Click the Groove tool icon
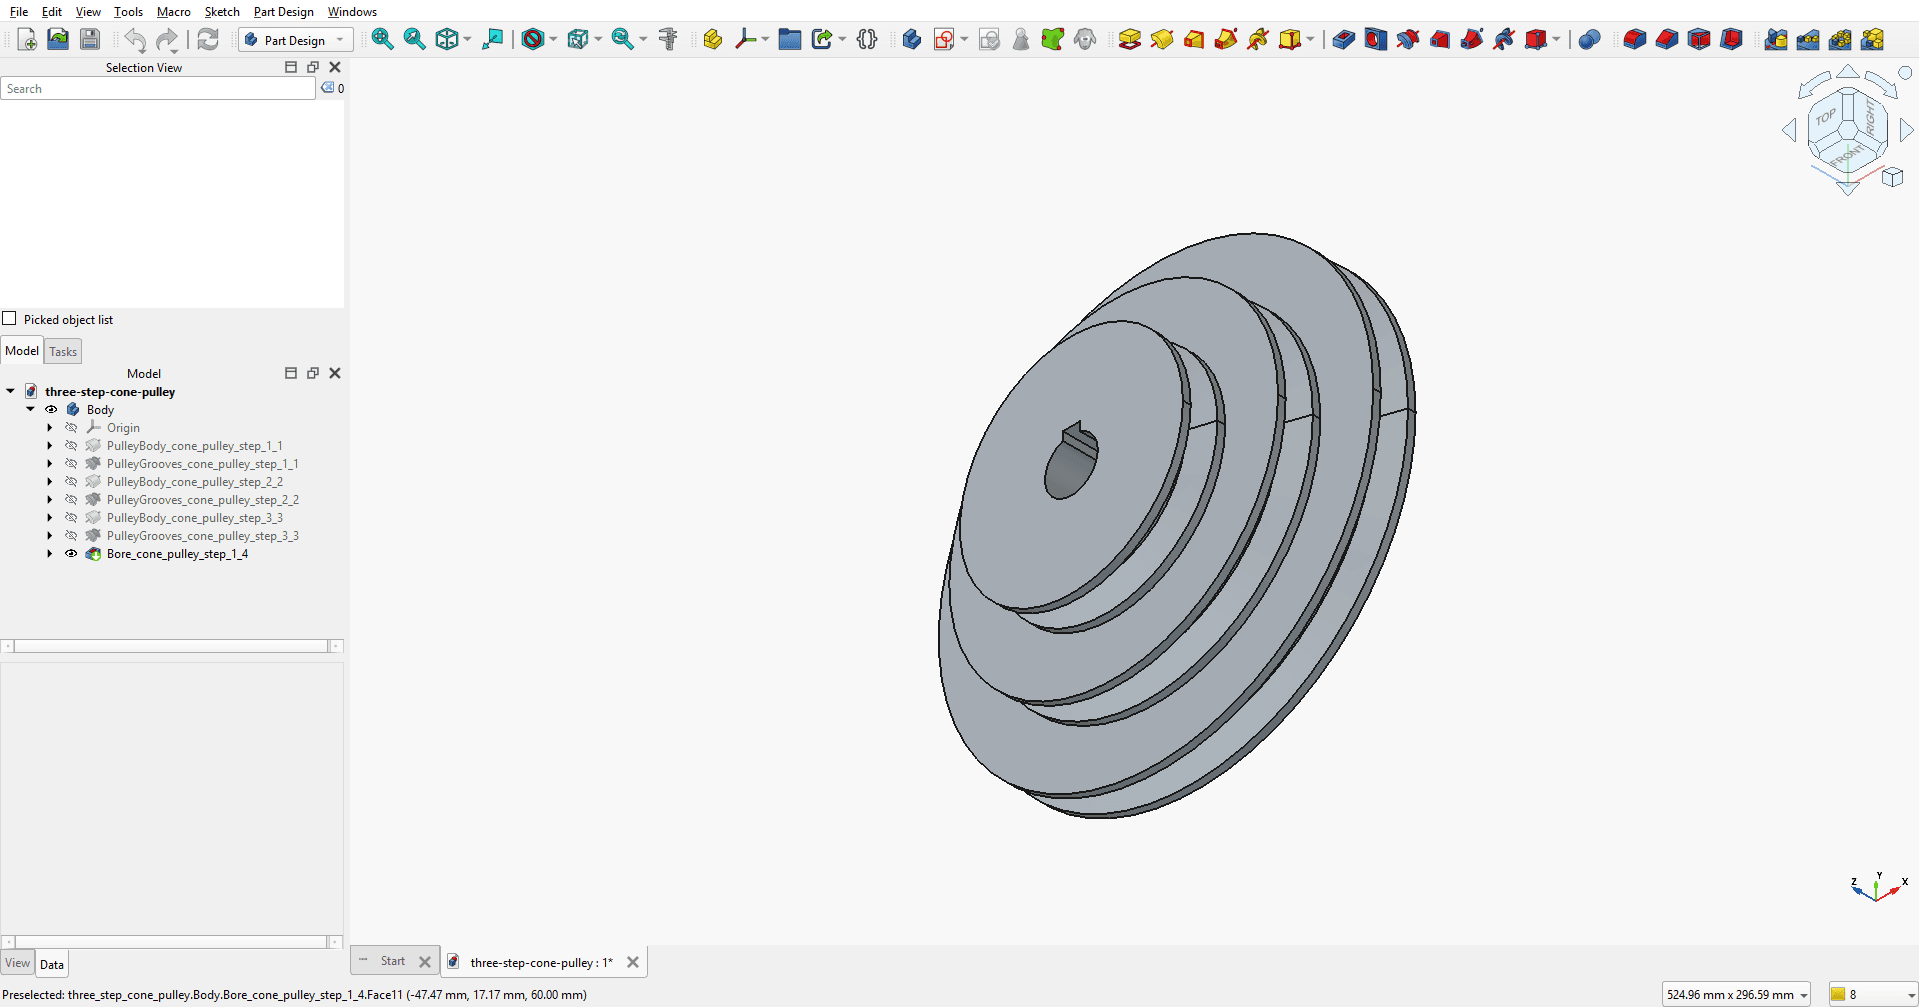 tap(1407, 39)
